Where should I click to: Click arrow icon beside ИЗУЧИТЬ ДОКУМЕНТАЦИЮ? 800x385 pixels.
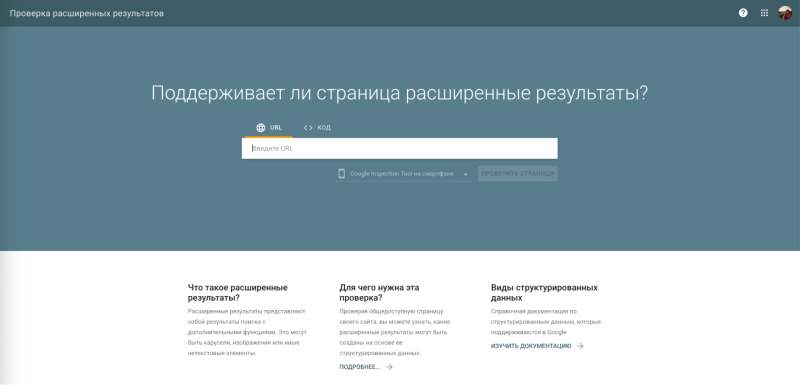[x=580, y=346]
